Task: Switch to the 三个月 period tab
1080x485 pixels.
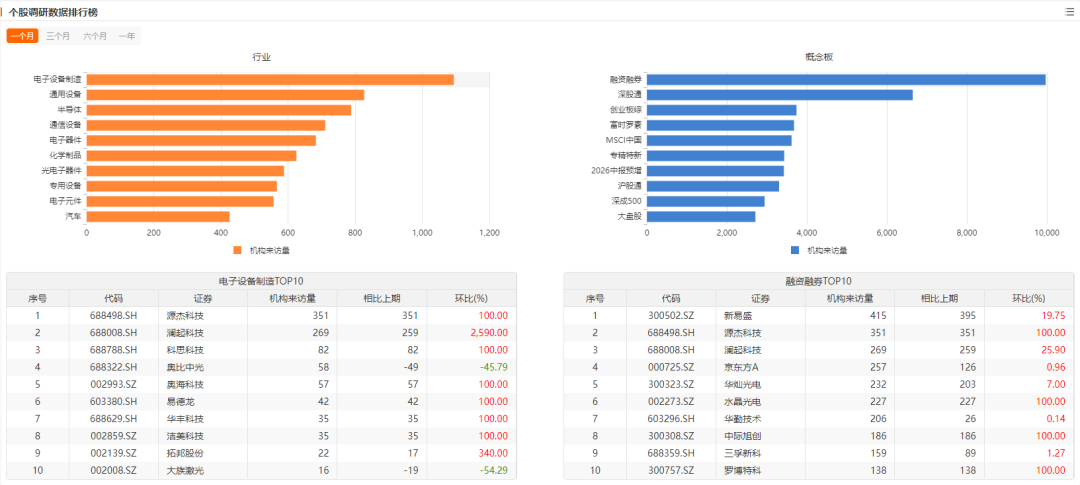Action: point(58,36)
